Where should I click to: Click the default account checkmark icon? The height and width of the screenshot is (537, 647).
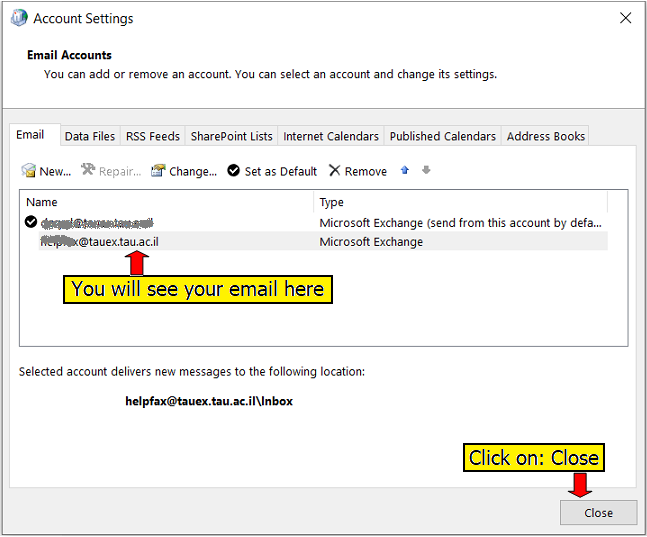click(31, 222)
